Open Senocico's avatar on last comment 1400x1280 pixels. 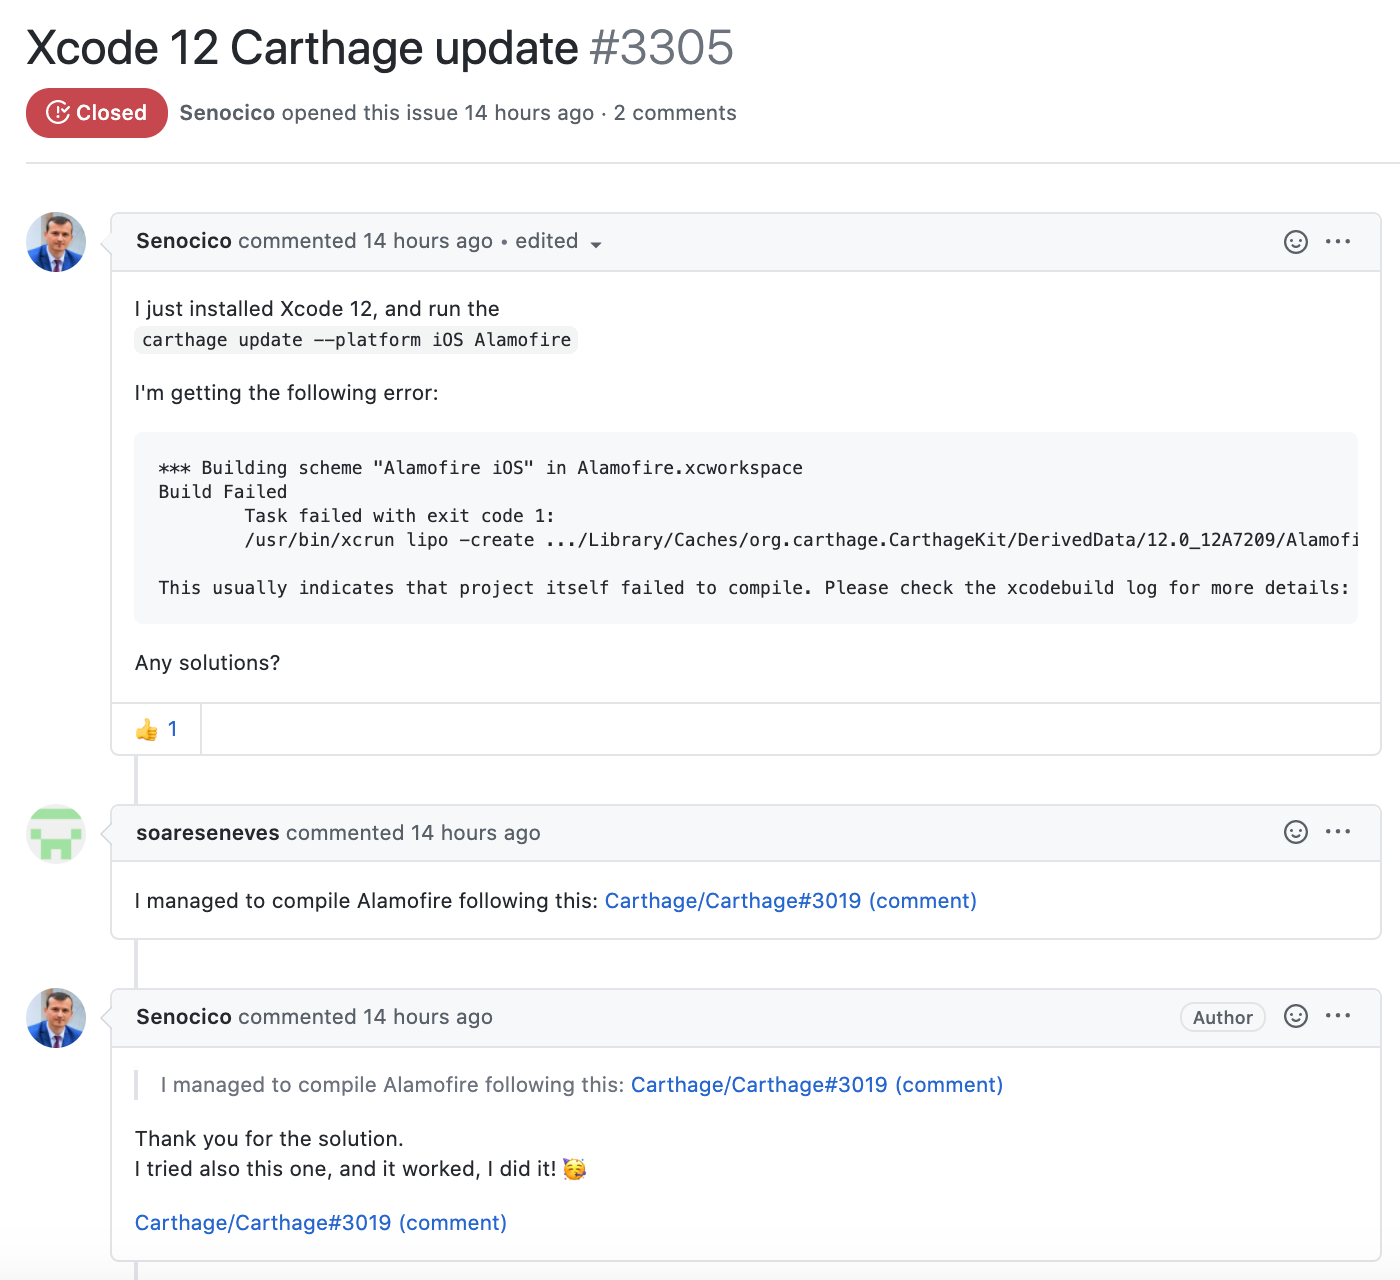point(56,1018)
